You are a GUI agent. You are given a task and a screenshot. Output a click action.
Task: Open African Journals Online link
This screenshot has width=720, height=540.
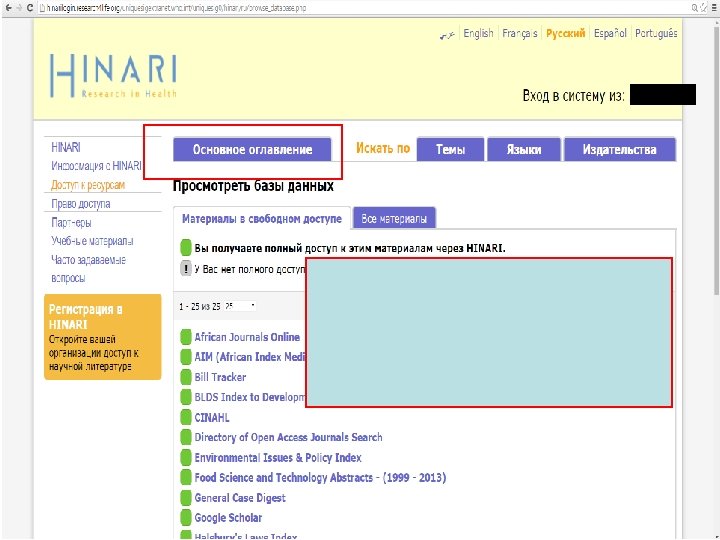247,337
